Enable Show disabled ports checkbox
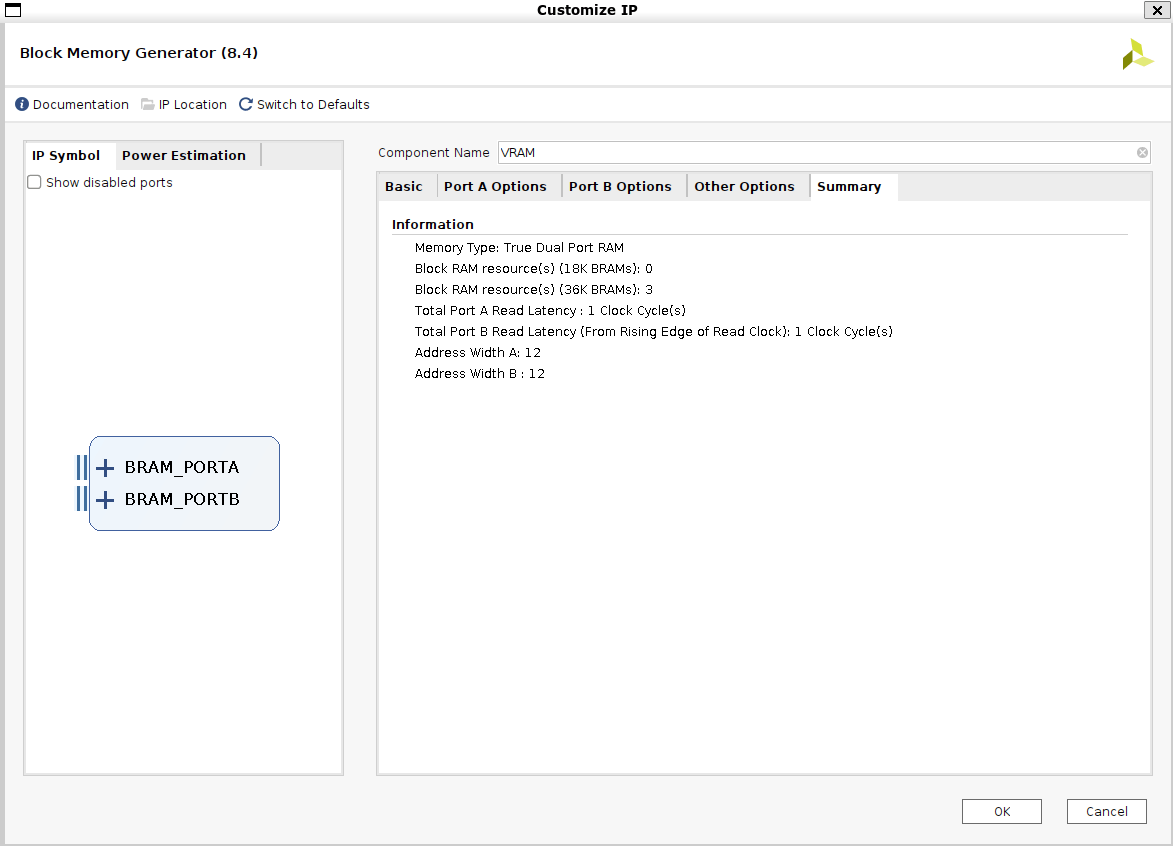This screenshot has width=1173, height=846. (34, 183)
